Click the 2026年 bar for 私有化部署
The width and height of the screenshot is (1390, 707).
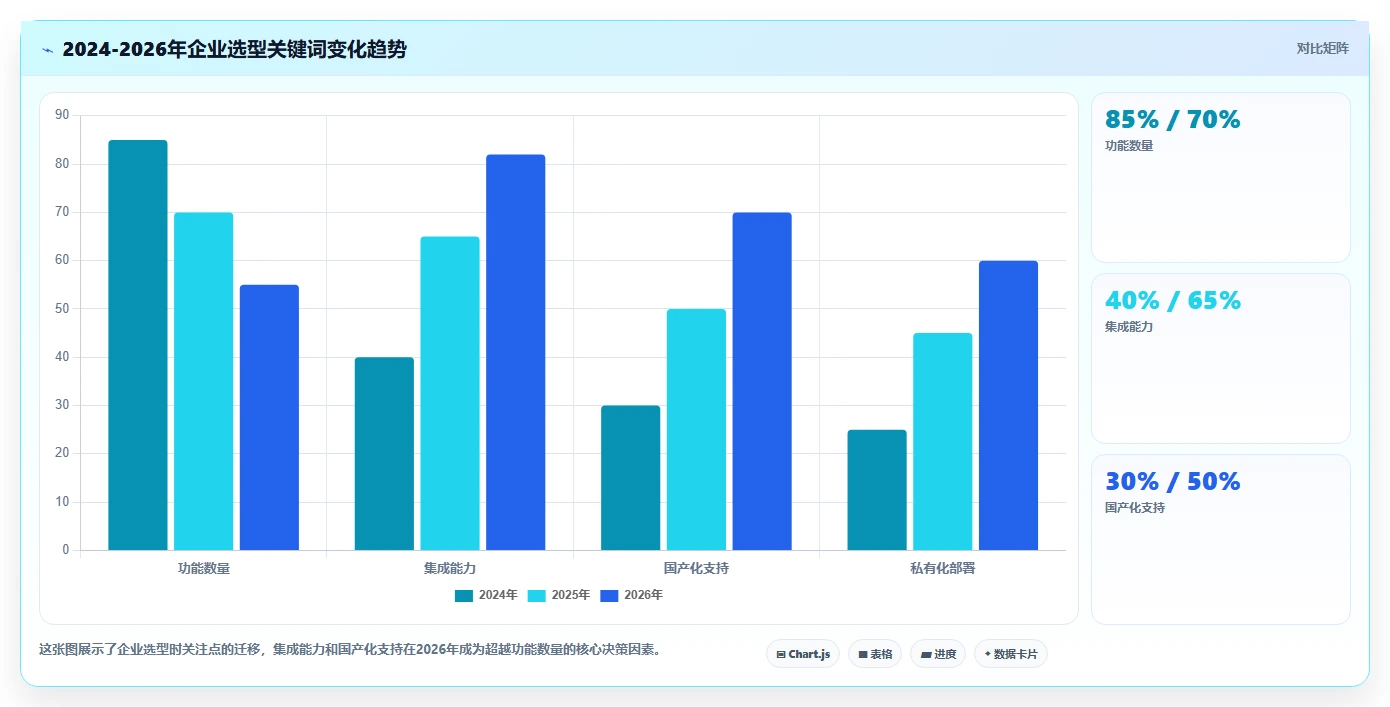[x=1008, y=406]
